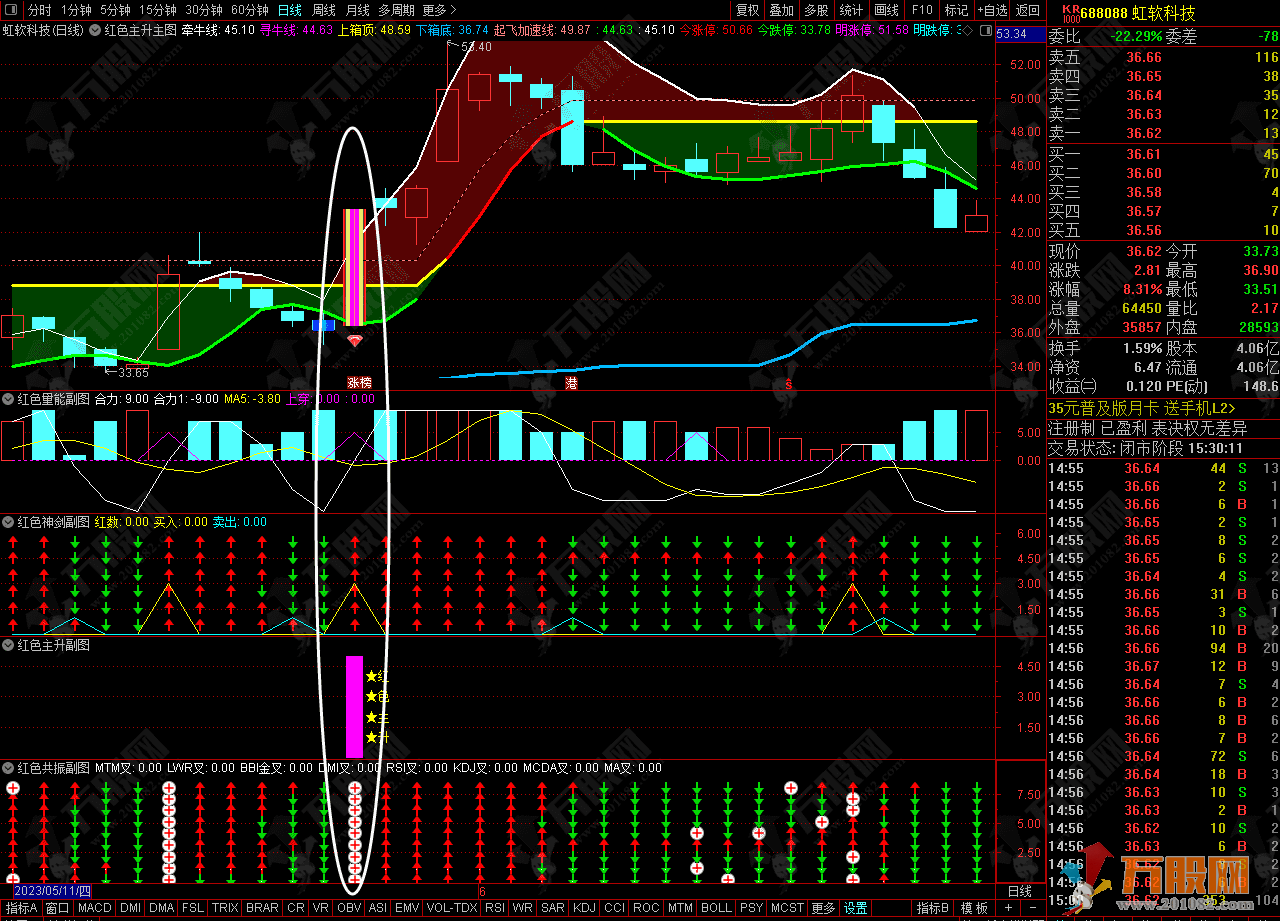Toggle 叠加 overlay mode

[781, 10]
